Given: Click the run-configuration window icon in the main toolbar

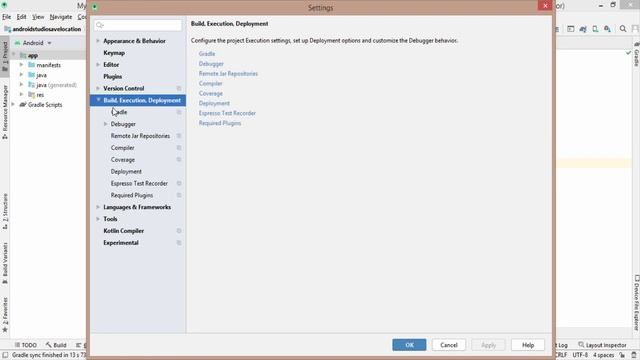Looking at the screenshot, I should [x=571, y=29].
